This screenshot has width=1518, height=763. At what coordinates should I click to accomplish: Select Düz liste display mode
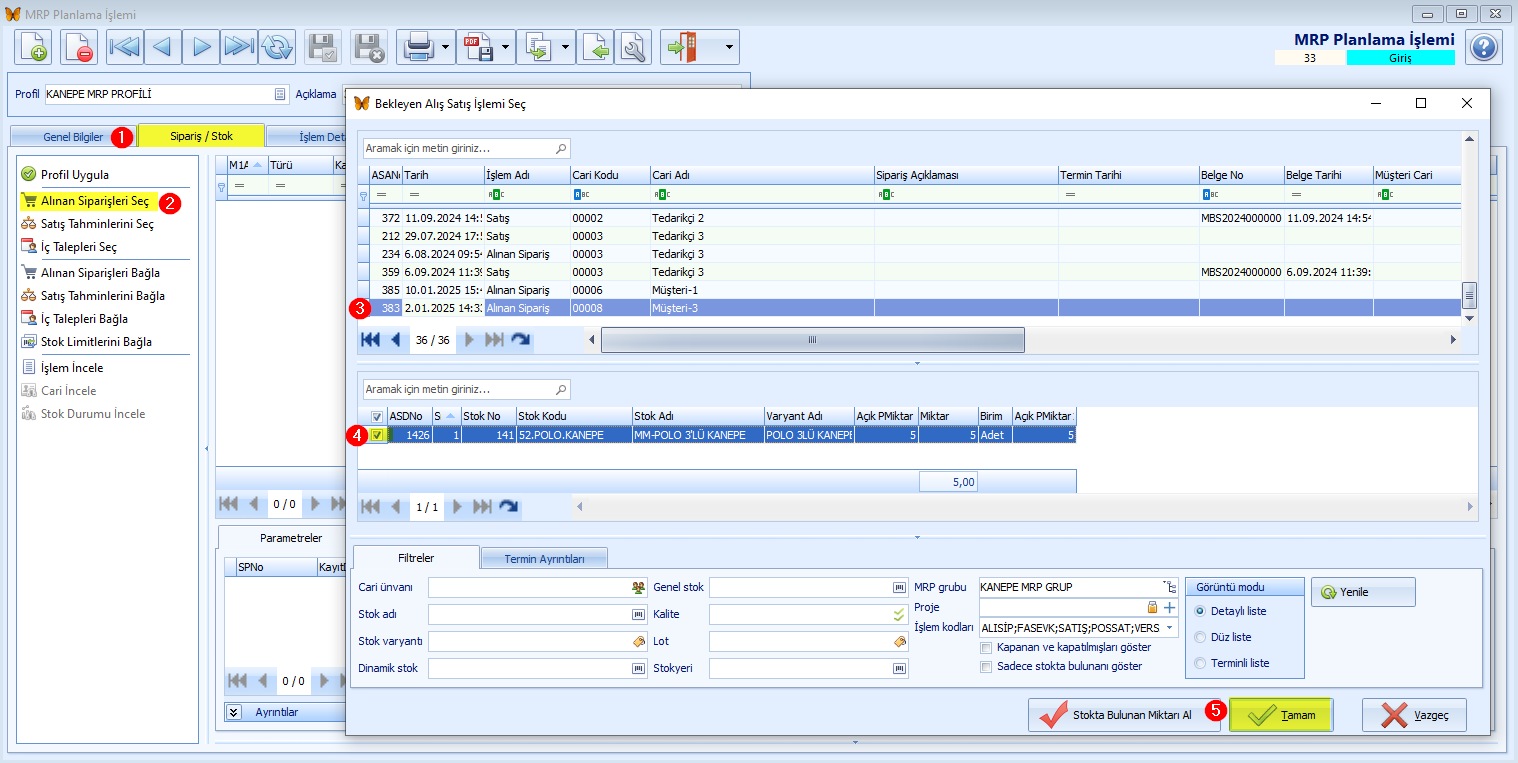(x=1200, y=637)
